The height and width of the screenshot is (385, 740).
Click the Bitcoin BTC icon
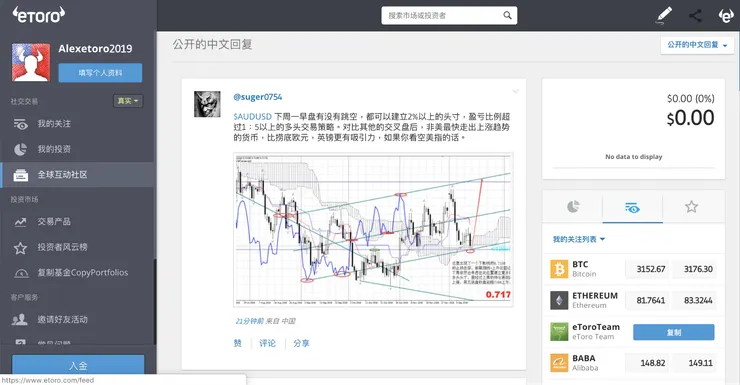559,269
